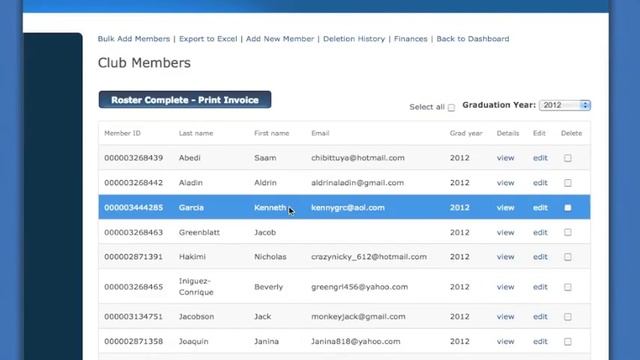Check delete box for Greenblatt
Image resolution: width=640 pixels, height=360 pixels.
pos(568,232)
